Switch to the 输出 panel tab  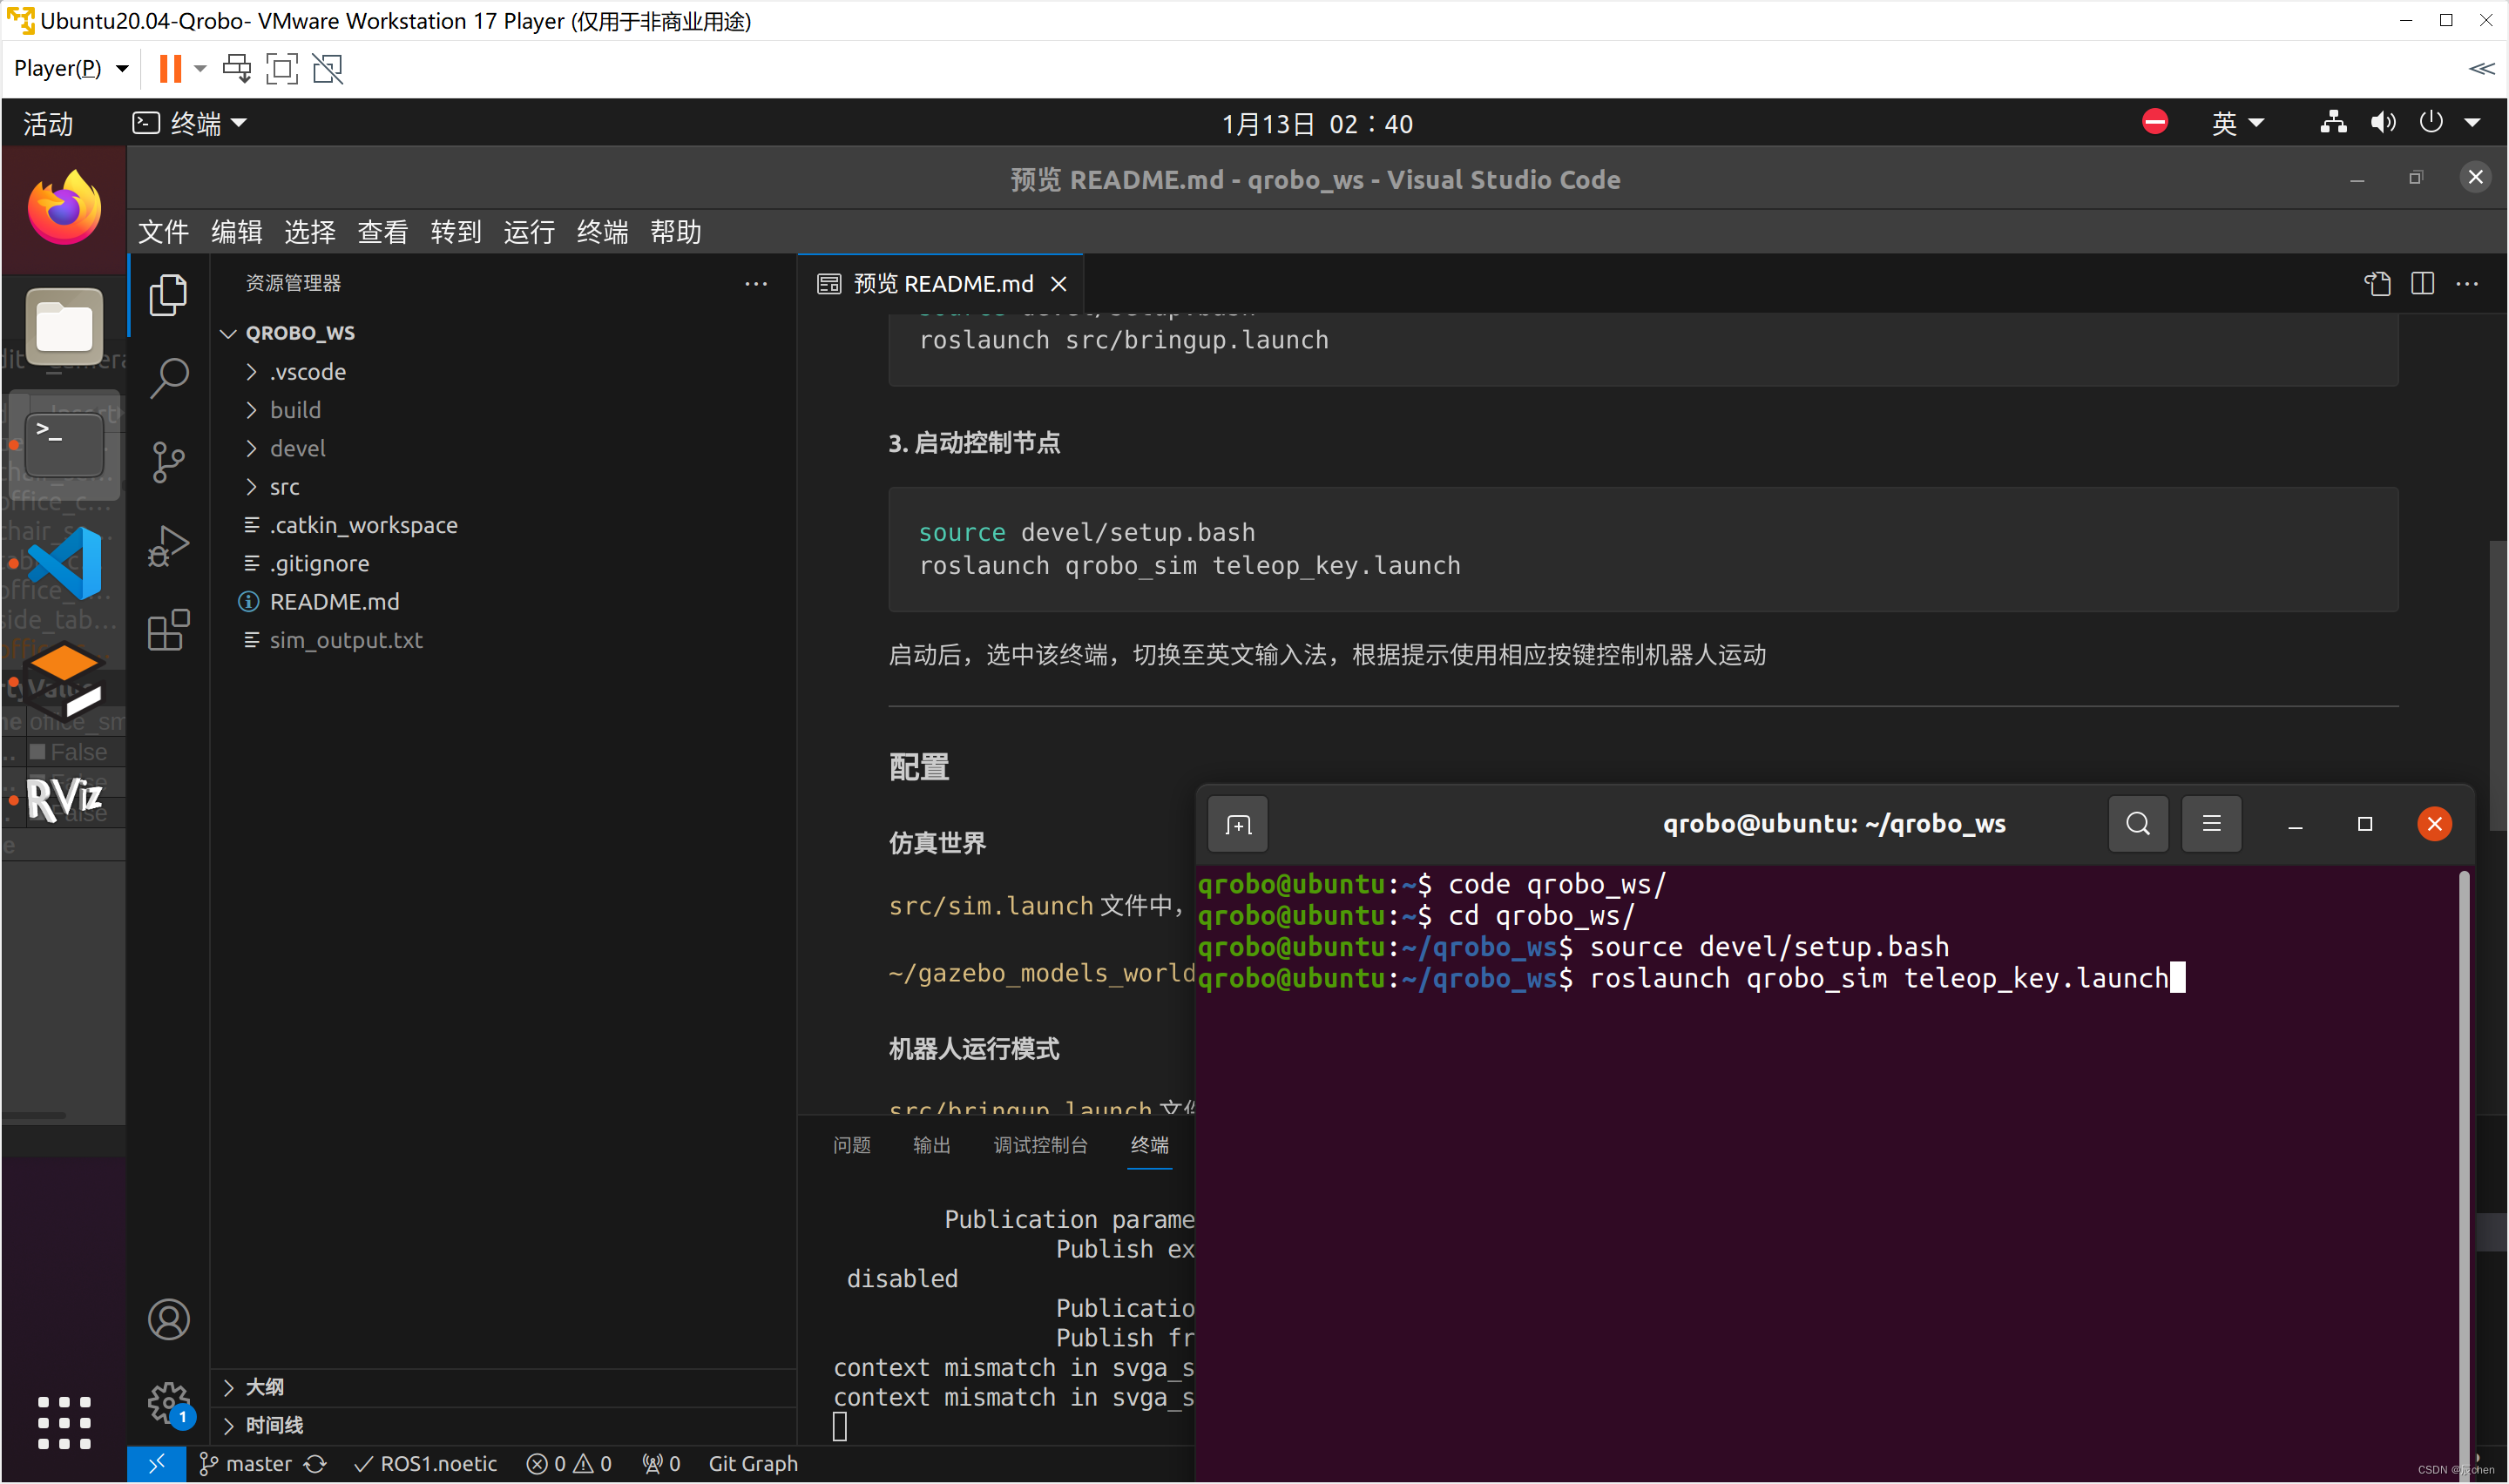[931, 1145]
